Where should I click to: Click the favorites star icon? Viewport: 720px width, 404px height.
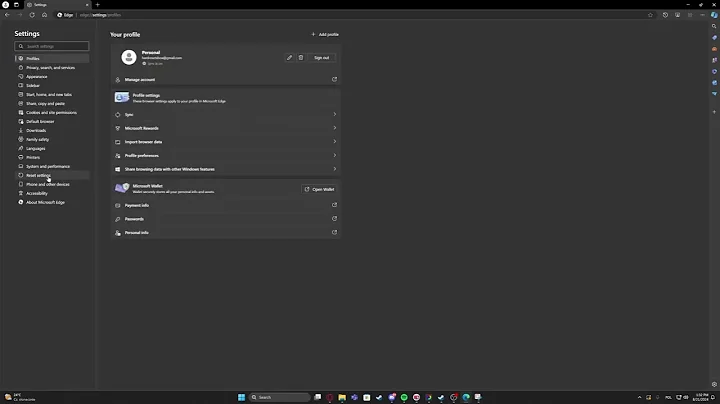pos(650,15)
